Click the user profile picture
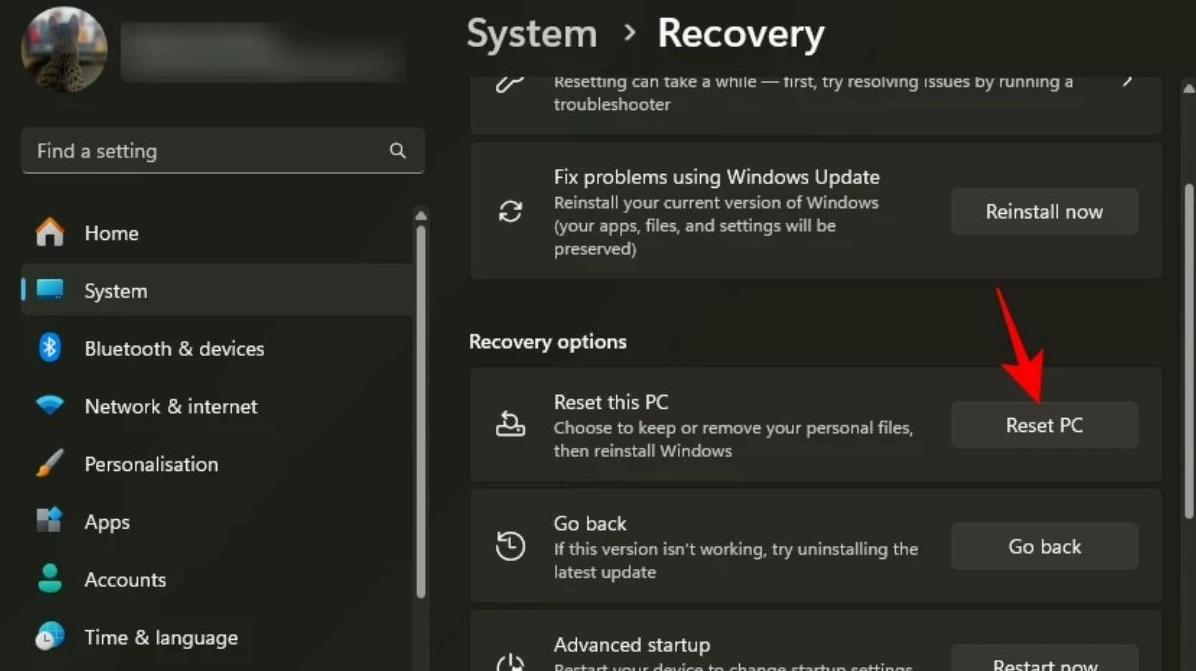1196x671 pixels. [x=64, y=50]
